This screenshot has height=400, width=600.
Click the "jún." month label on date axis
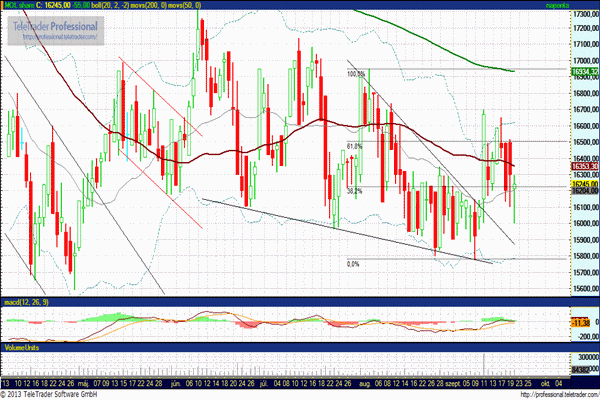pos(176,384)
